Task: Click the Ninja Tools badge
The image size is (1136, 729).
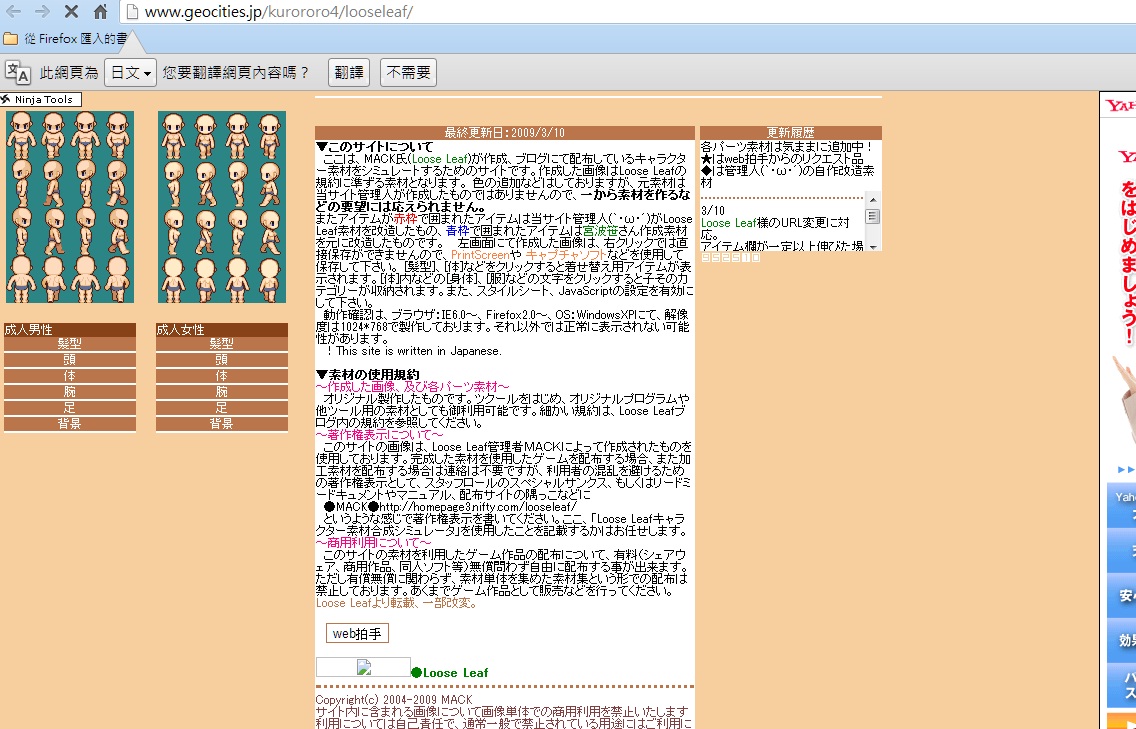Action: click(x=41, y=99)
